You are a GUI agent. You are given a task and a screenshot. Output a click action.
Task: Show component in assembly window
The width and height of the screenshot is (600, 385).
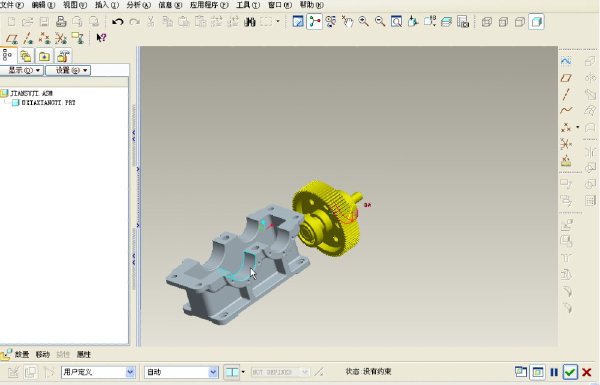click(538, 372)
